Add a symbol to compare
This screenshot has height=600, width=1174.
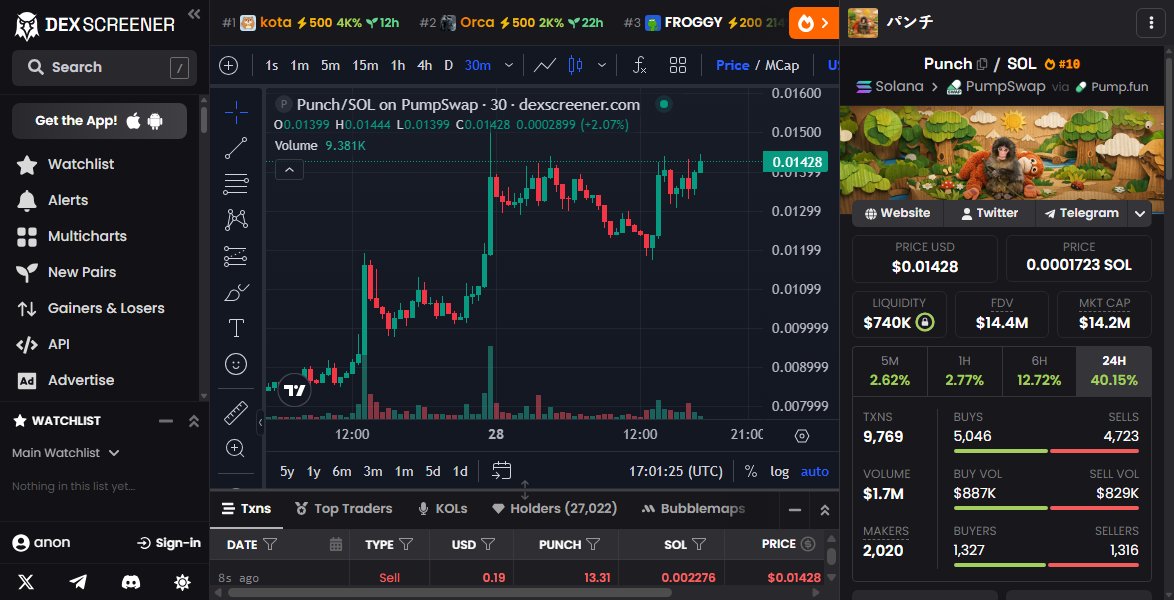228,65
